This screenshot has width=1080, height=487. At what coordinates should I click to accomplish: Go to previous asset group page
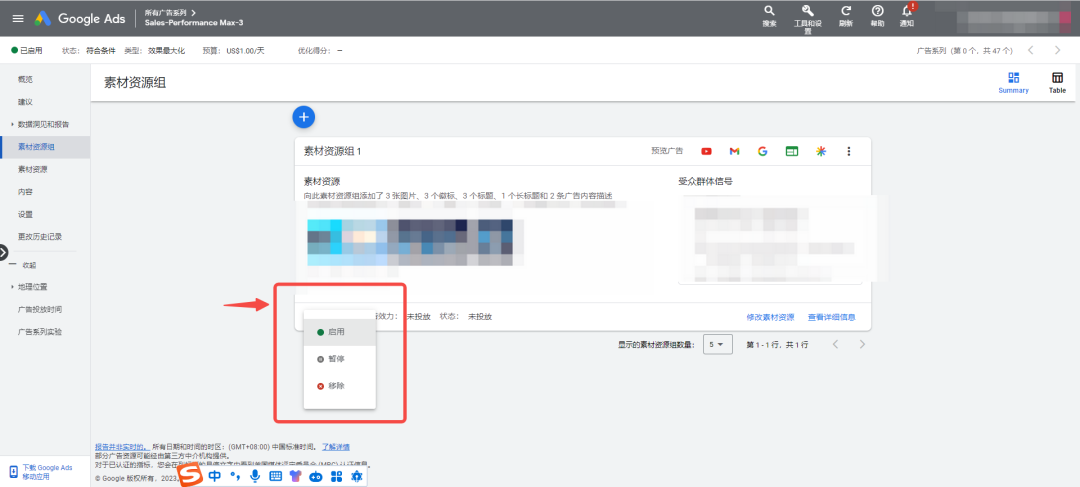(x=835, y=344)
